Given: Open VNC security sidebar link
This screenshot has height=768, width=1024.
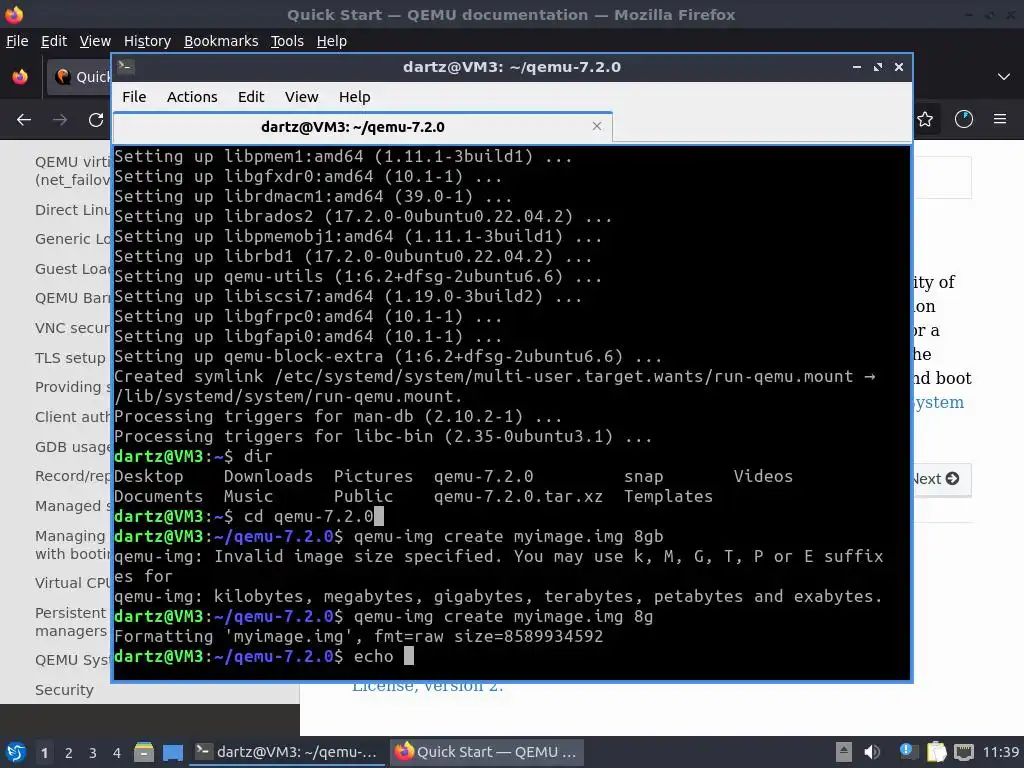Looking at the screenshot, I should point(72,328).
